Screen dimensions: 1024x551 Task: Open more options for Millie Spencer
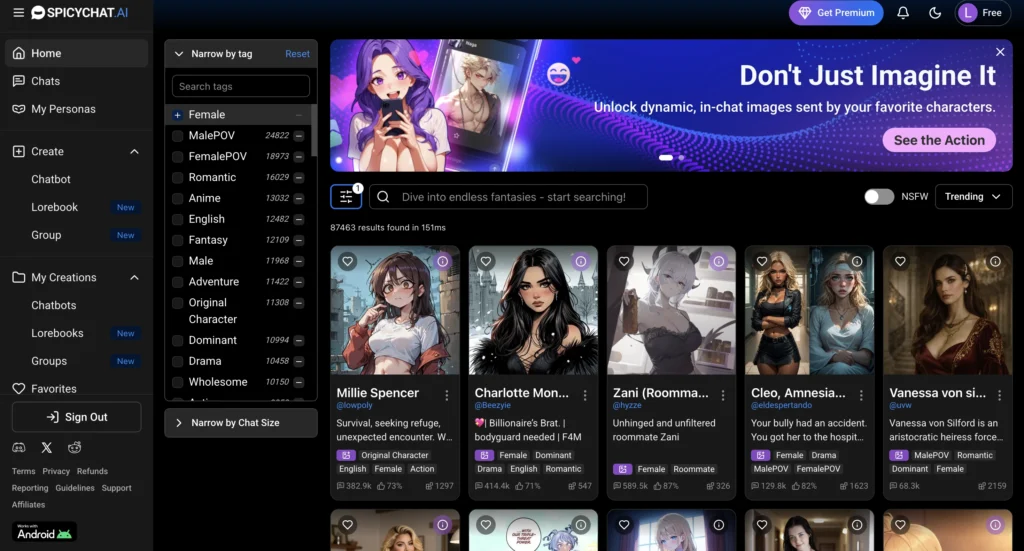pos(447,395)
